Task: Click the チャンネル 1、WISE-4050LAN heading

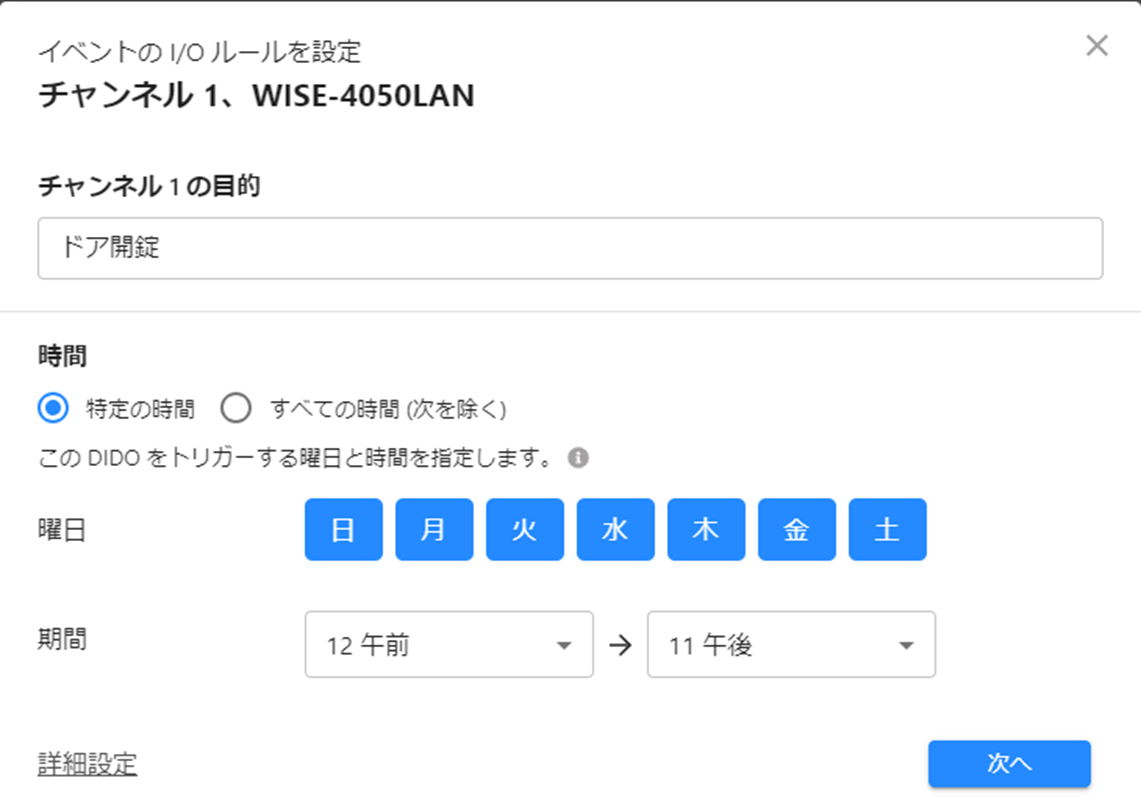Action: [256, 96]
